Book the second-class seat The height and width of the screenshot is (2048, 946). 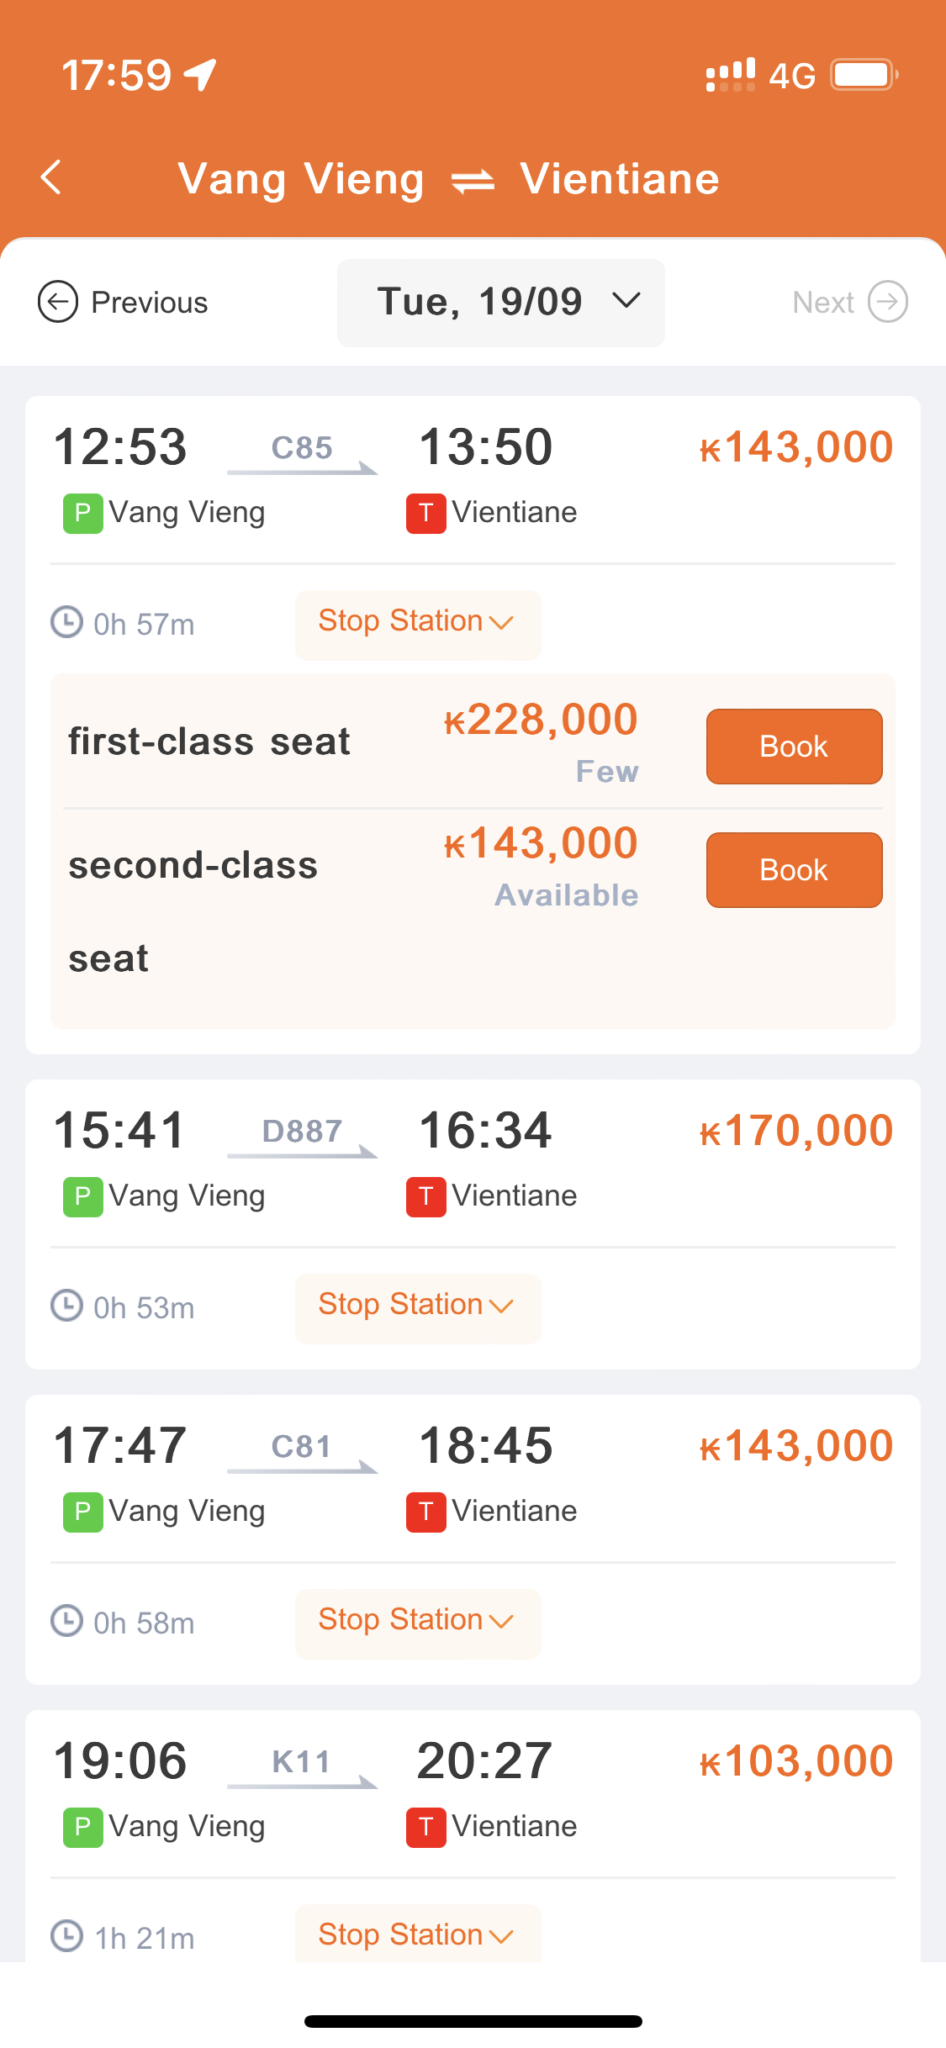[x=794, y=870]
